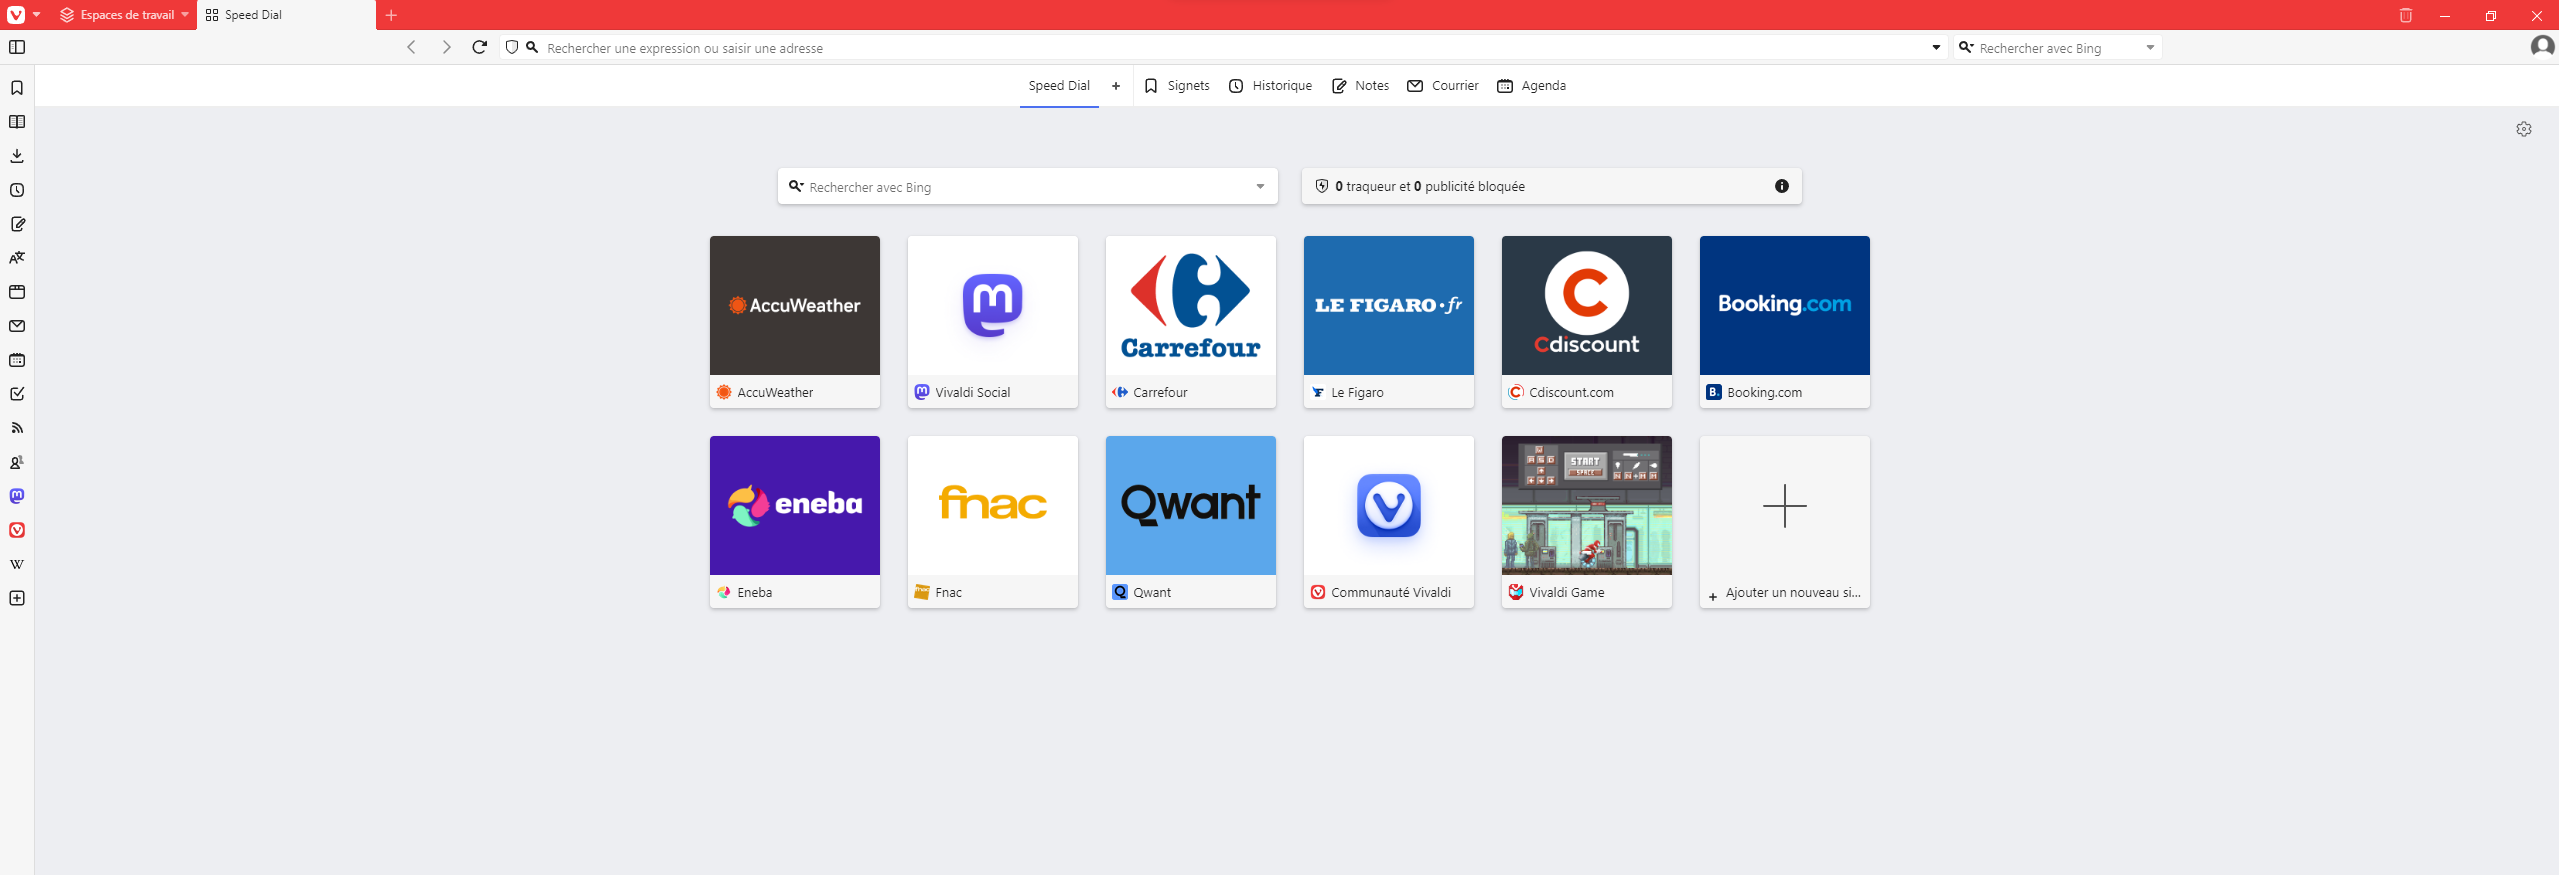Open Mastodon web panel in sidebar

17,496
